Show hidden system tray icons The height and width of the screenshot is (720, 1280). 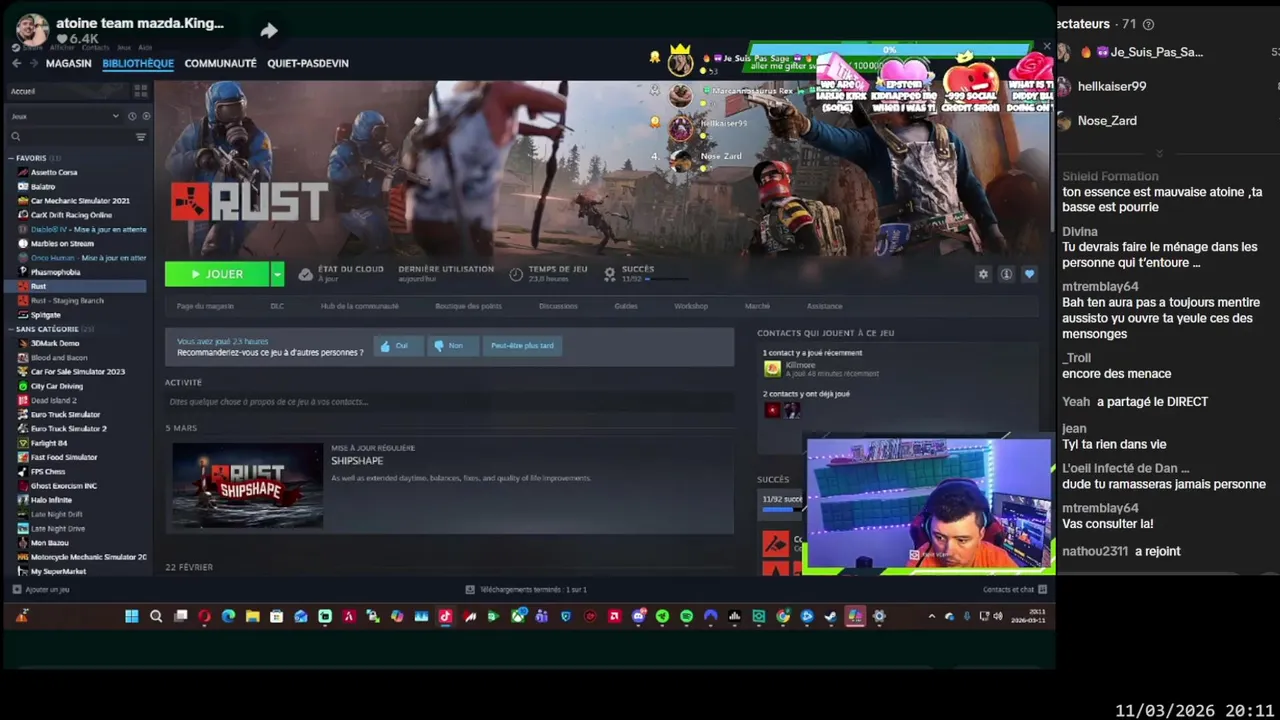[x=932, y=617]
